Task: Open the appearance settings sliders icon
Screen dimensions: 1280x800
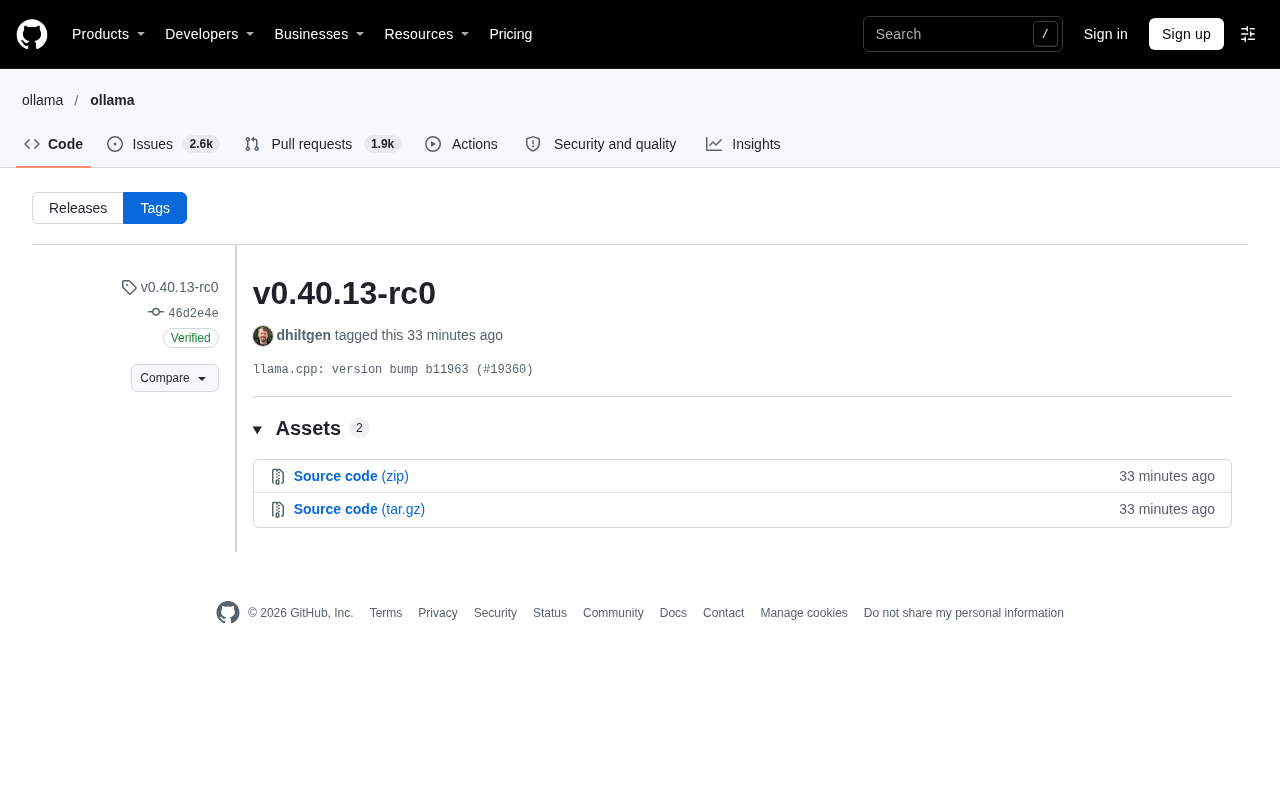Action: pos(1248,34)
